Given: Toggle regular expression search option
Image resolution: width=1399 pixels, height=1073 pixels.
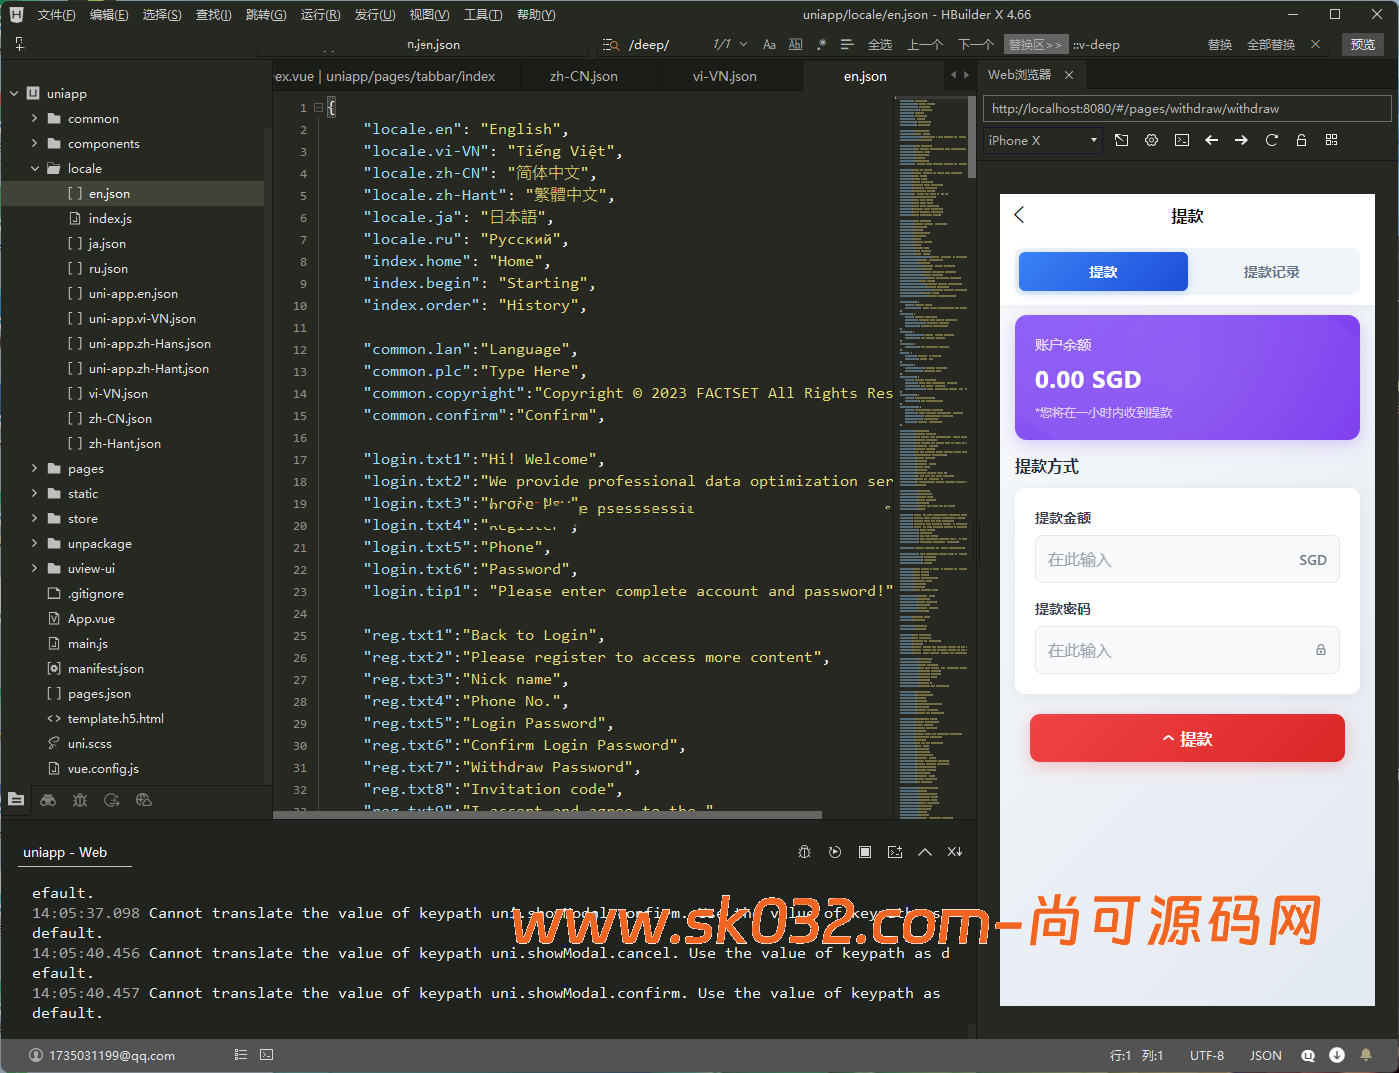Looking at the screenshot, I should point(821,44).
